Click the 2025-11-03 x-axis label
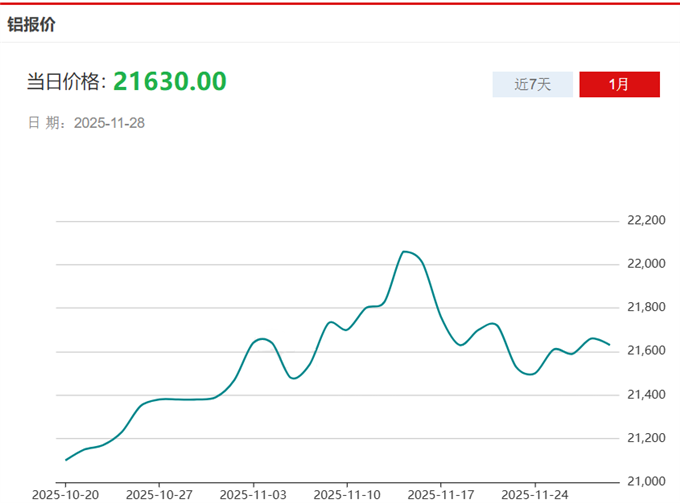 pos(252,494)
